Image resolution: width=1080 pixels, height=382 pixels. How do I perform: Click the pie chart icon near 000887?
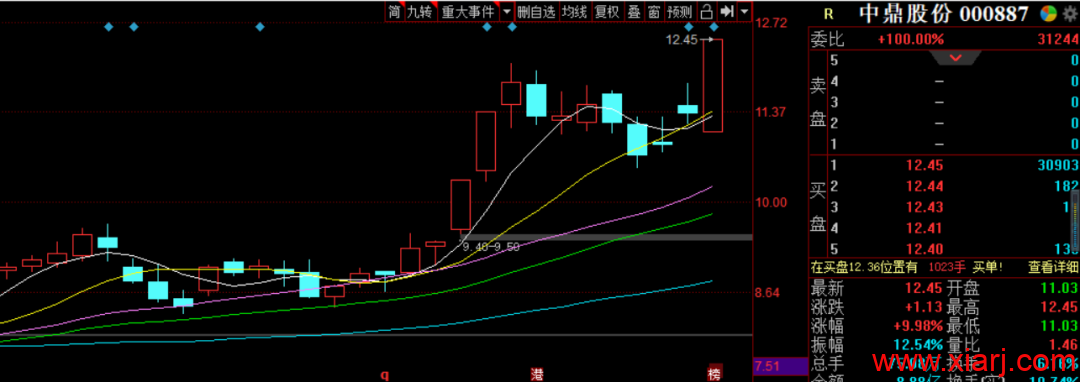coord(1048,14)
